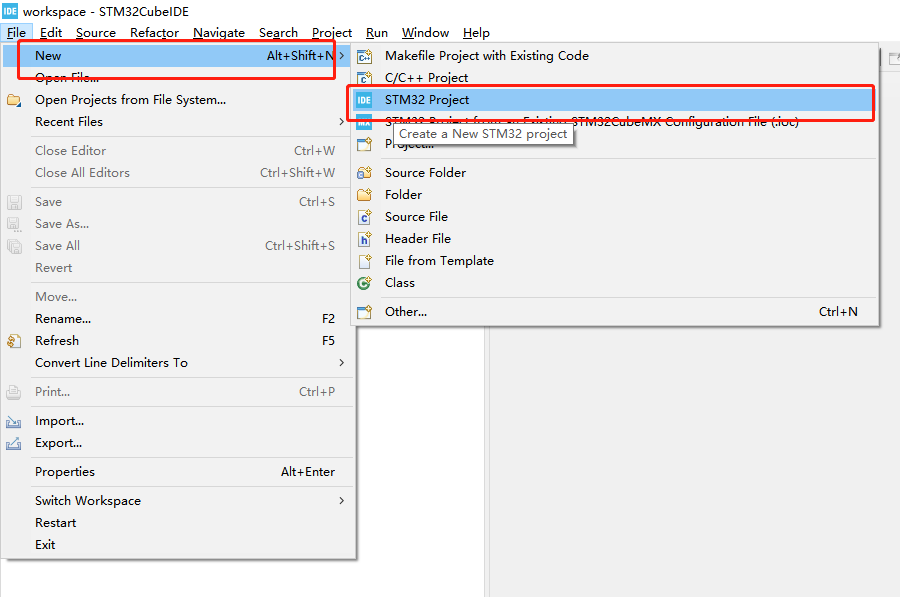Select Refresh in File menu

coord(178,341)
